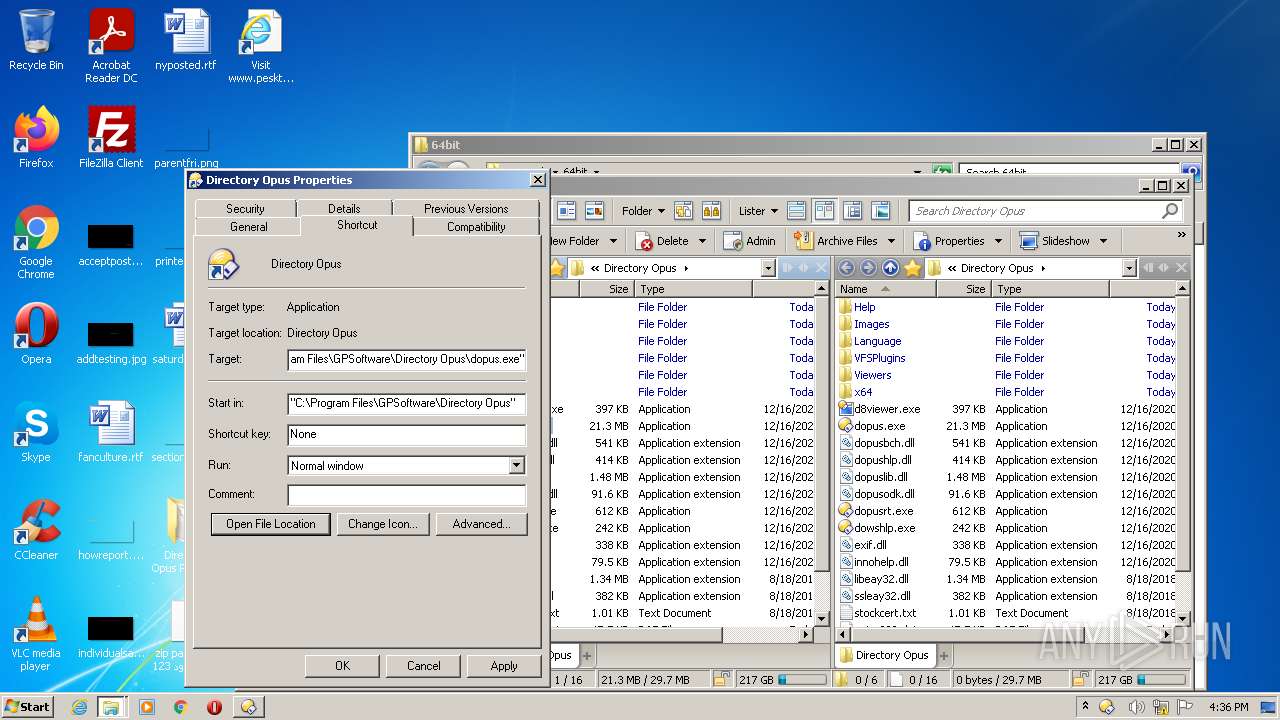Start the Slideshow from the toolbar

pyautogui.click(x=1055, y=241)
